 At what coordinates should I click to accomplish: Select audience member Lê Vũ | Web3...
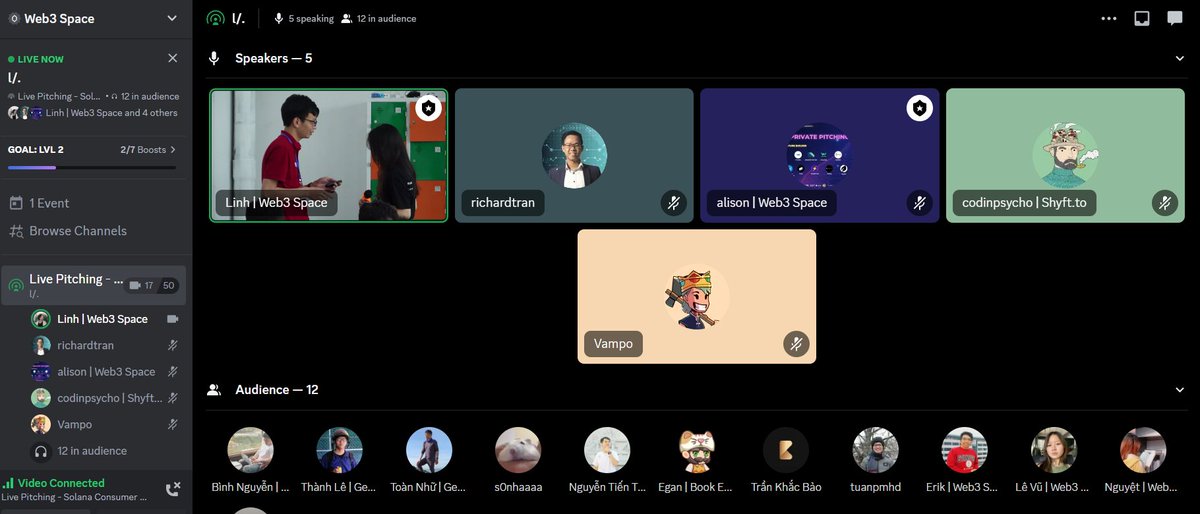(x=1054, y=460)
